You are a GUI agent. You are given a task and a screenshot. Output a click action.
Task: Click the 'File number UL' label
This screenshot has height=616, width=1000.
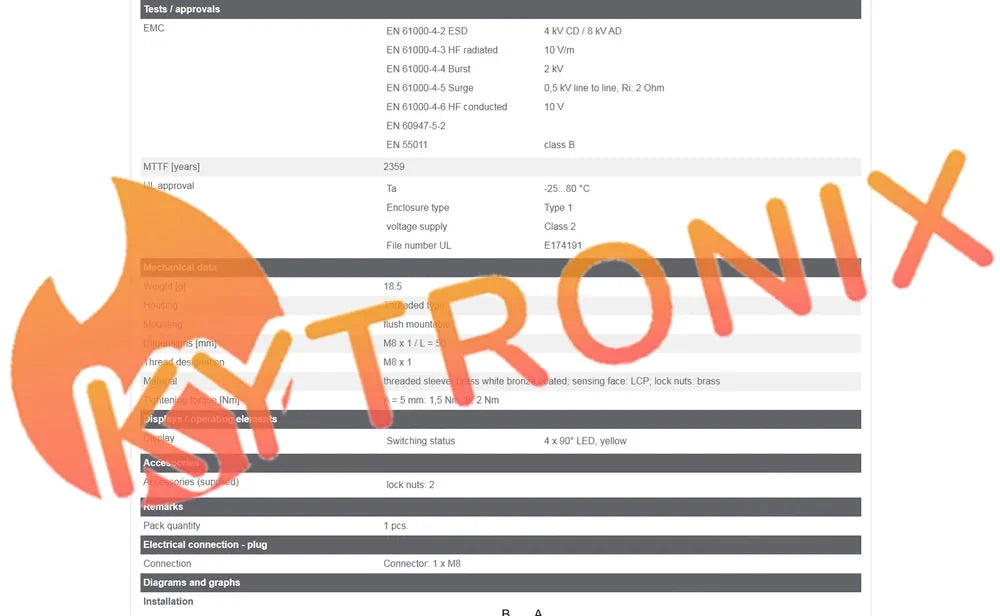418,246
